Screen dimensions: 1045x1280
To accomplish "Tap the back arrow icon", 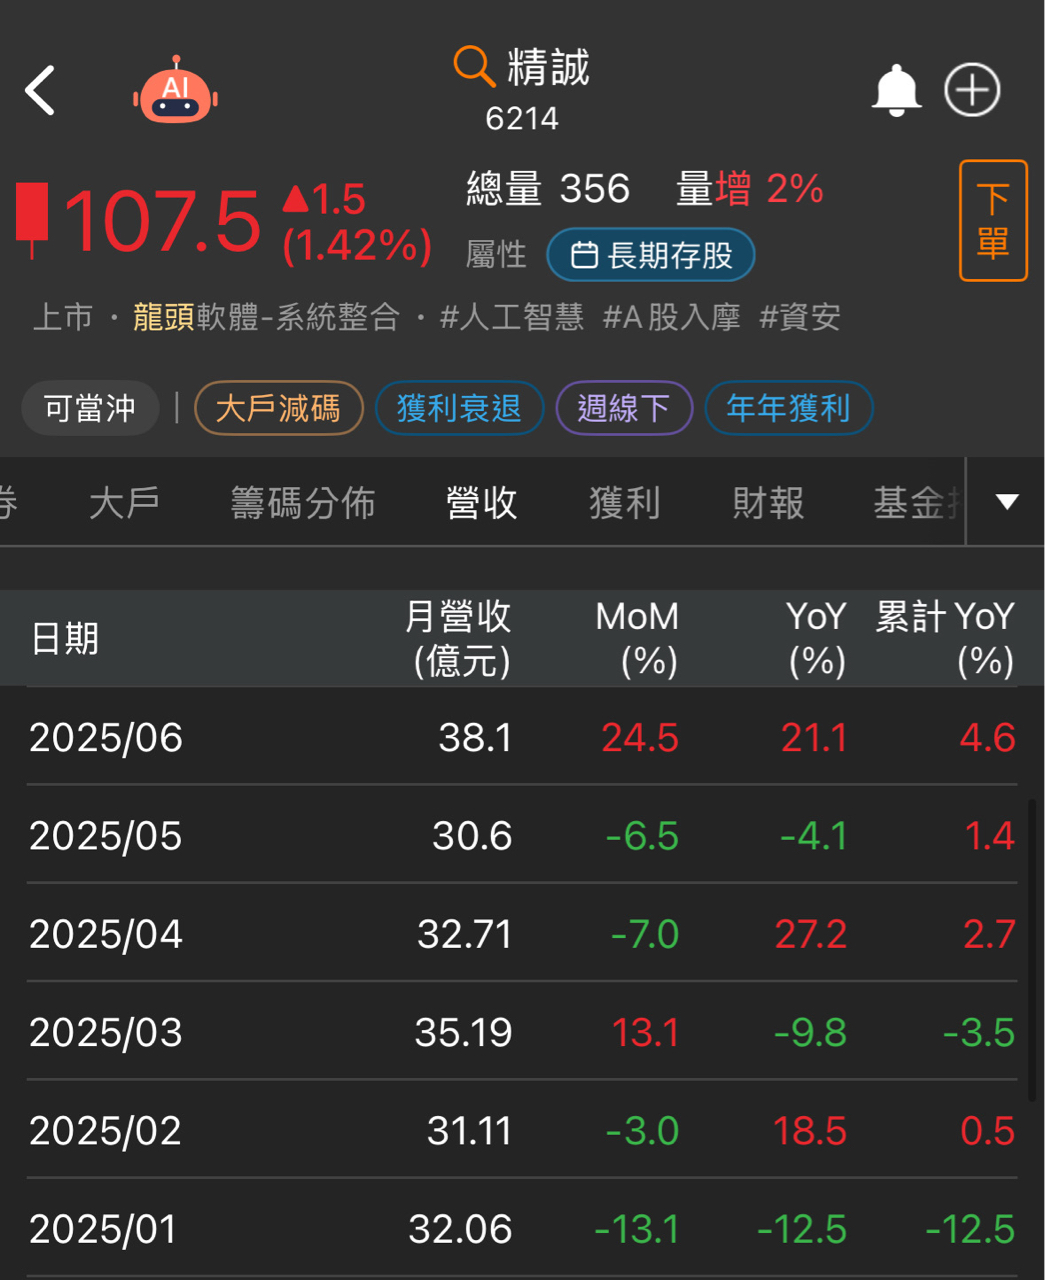I will coord(40,91).
